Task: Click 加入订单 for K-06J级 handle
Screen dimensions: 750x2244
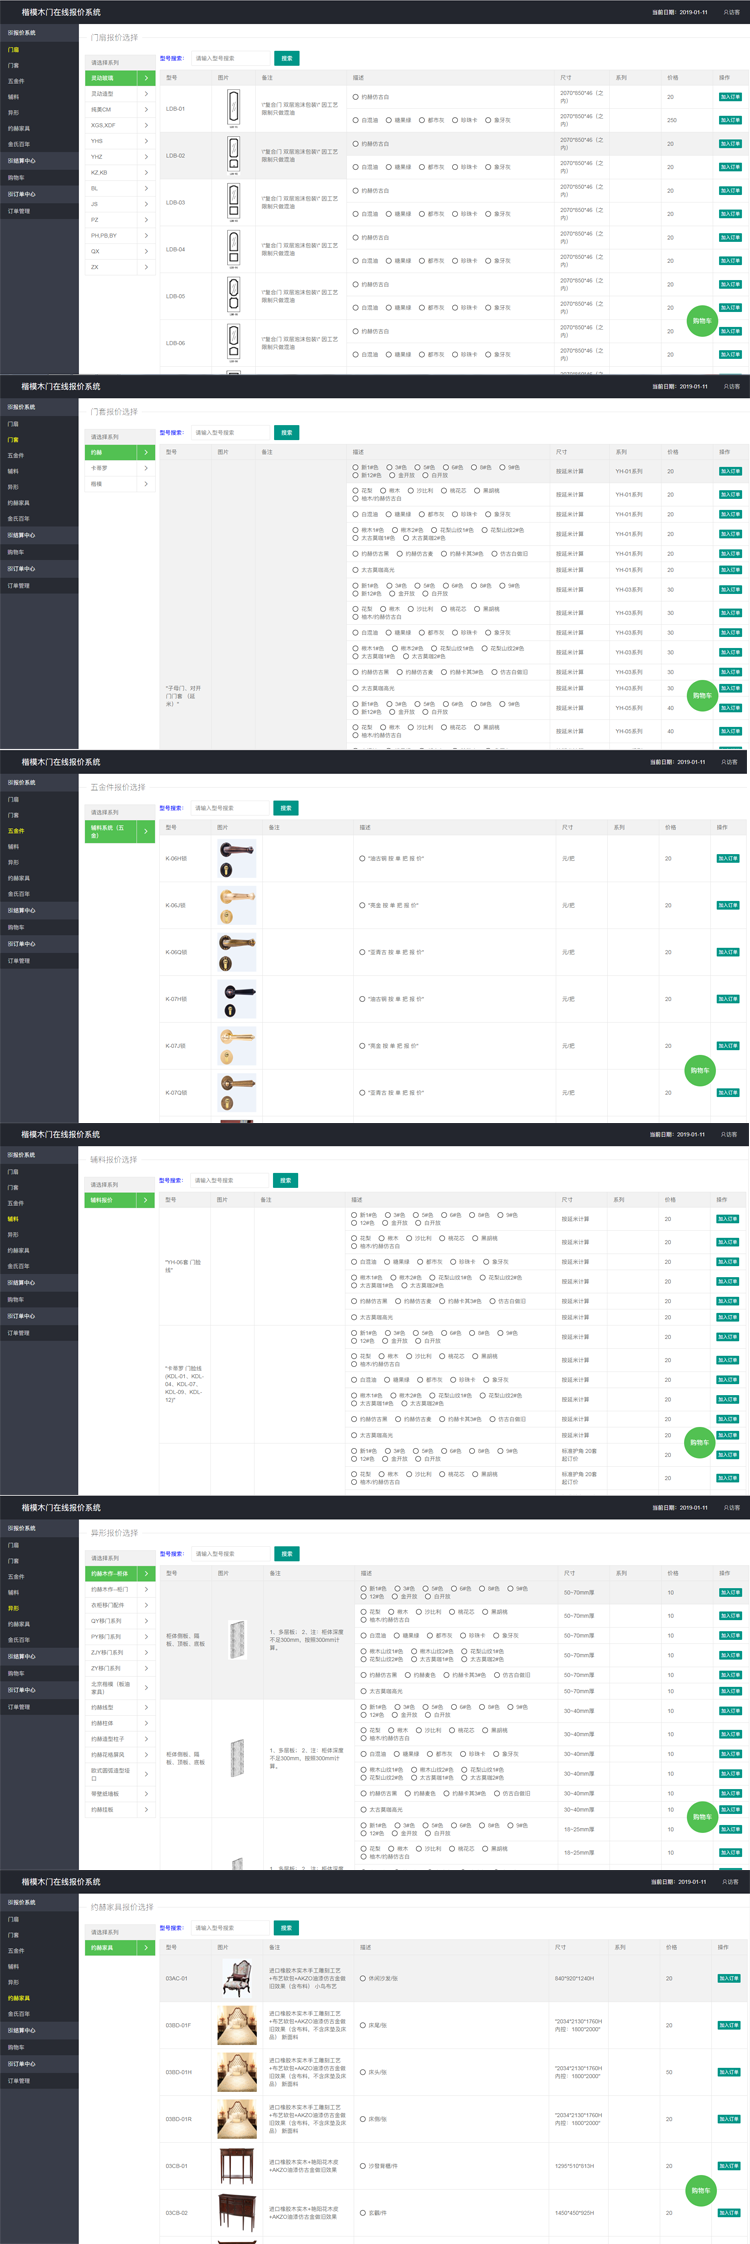Action: pyautogui.click(x=727, y=905)
